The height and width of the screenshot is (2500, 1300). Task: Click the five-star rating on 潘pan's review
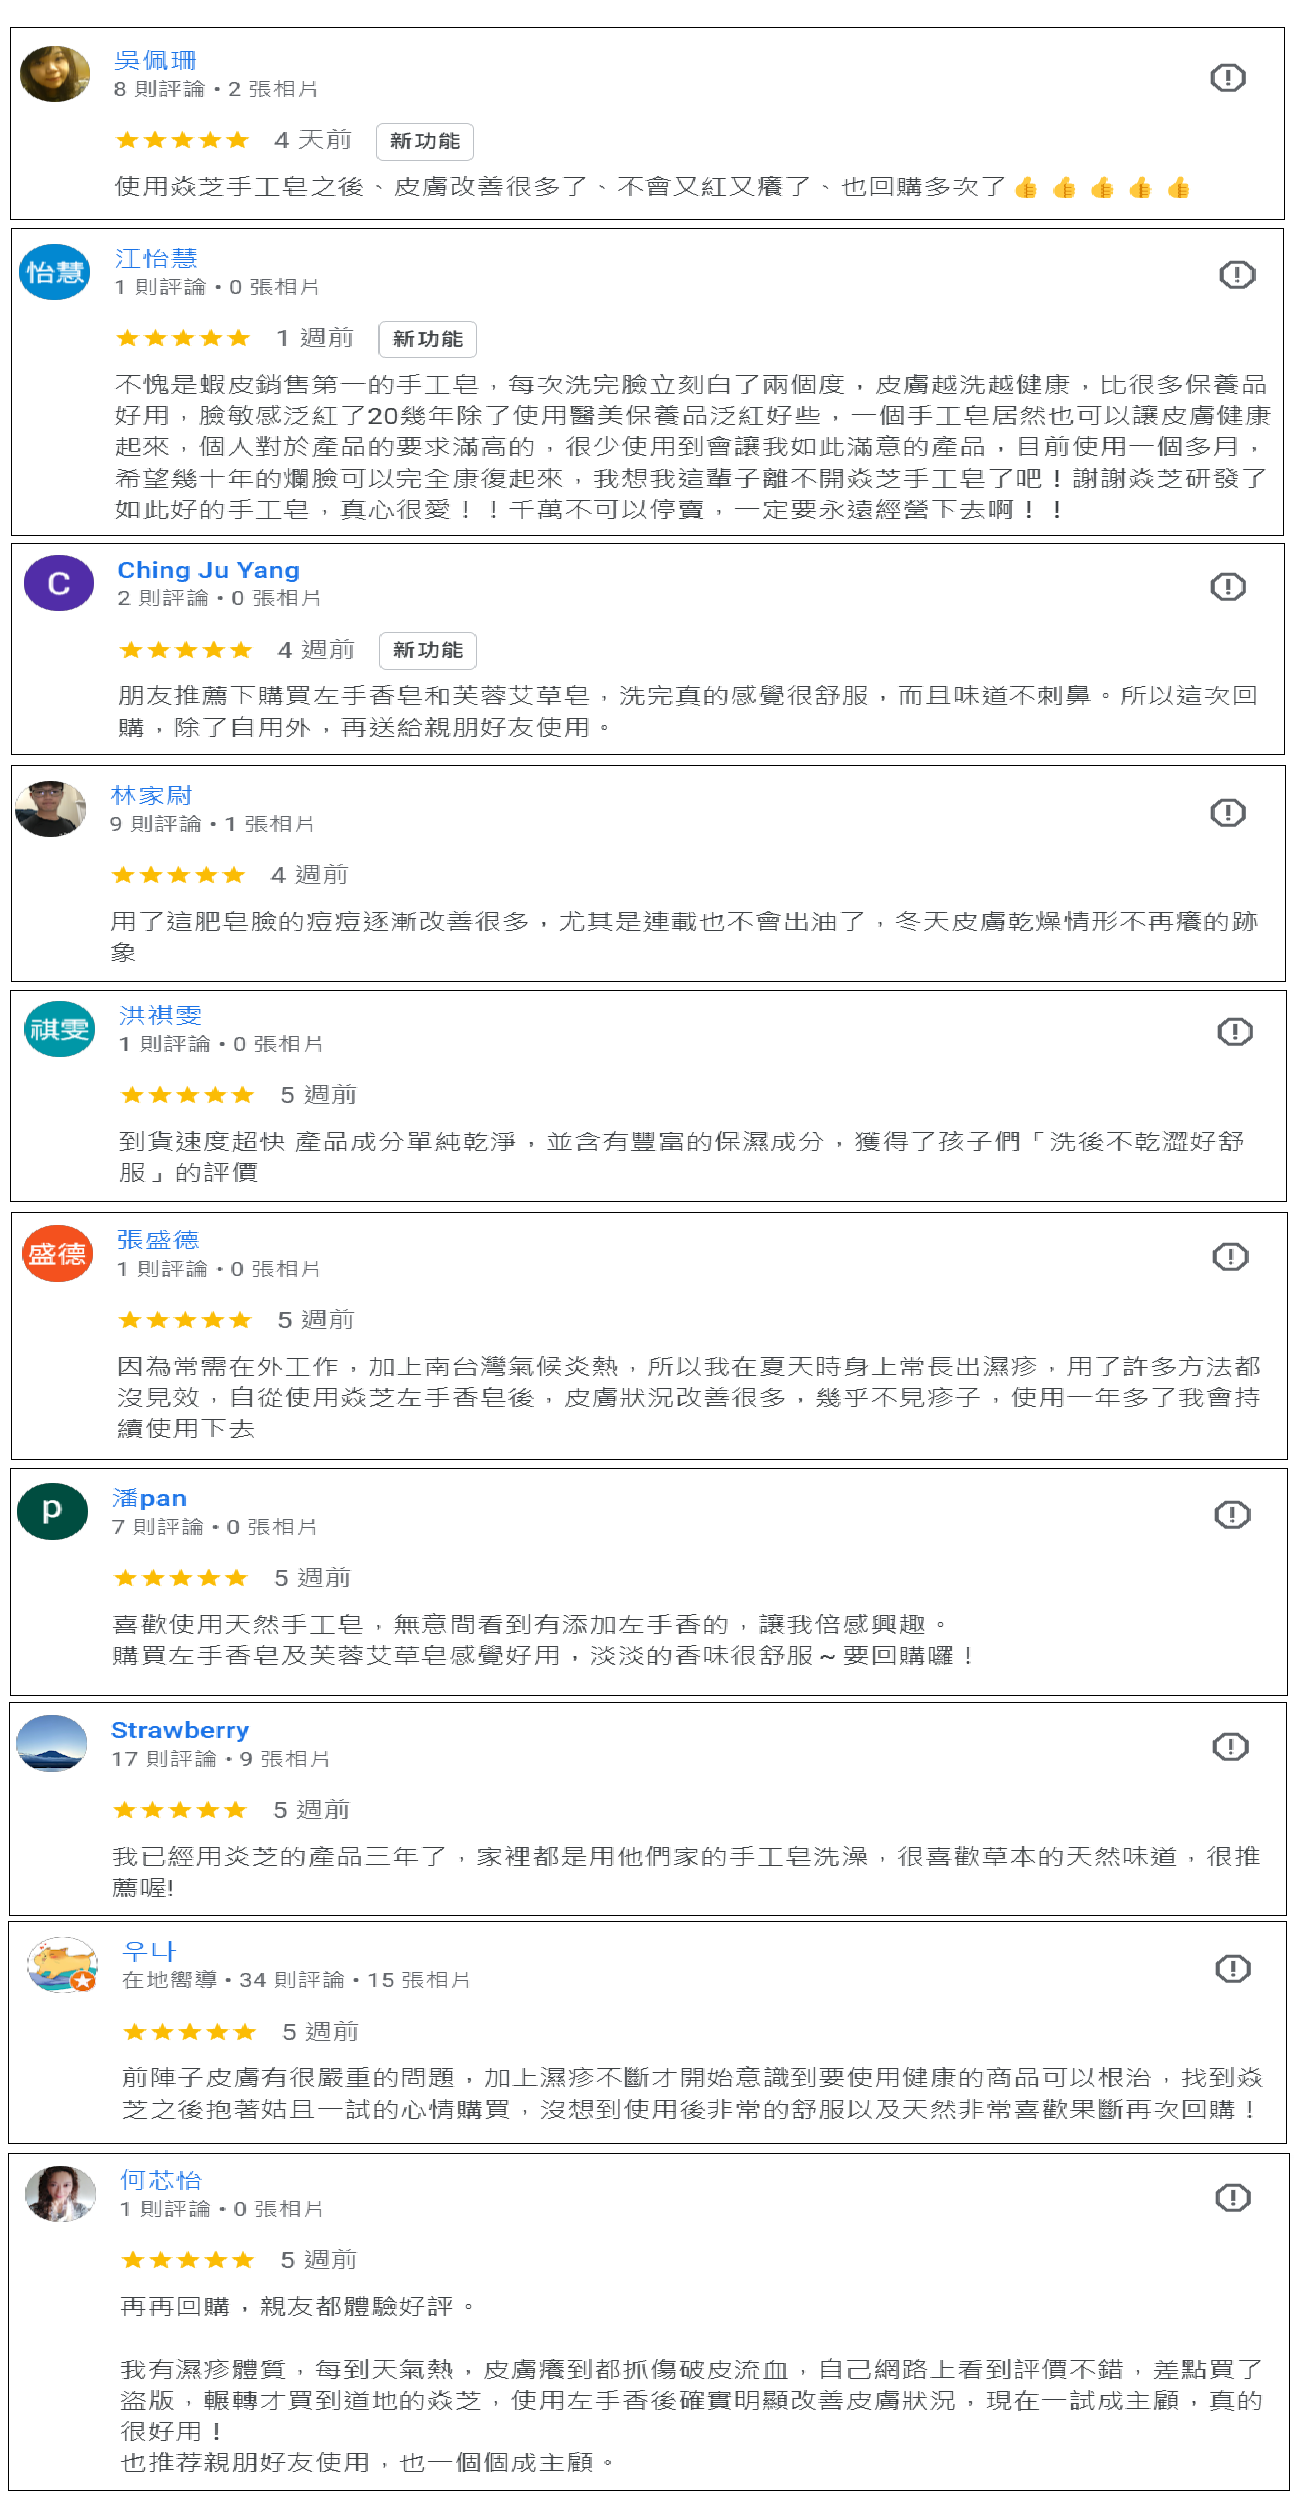click(181, 1578)
